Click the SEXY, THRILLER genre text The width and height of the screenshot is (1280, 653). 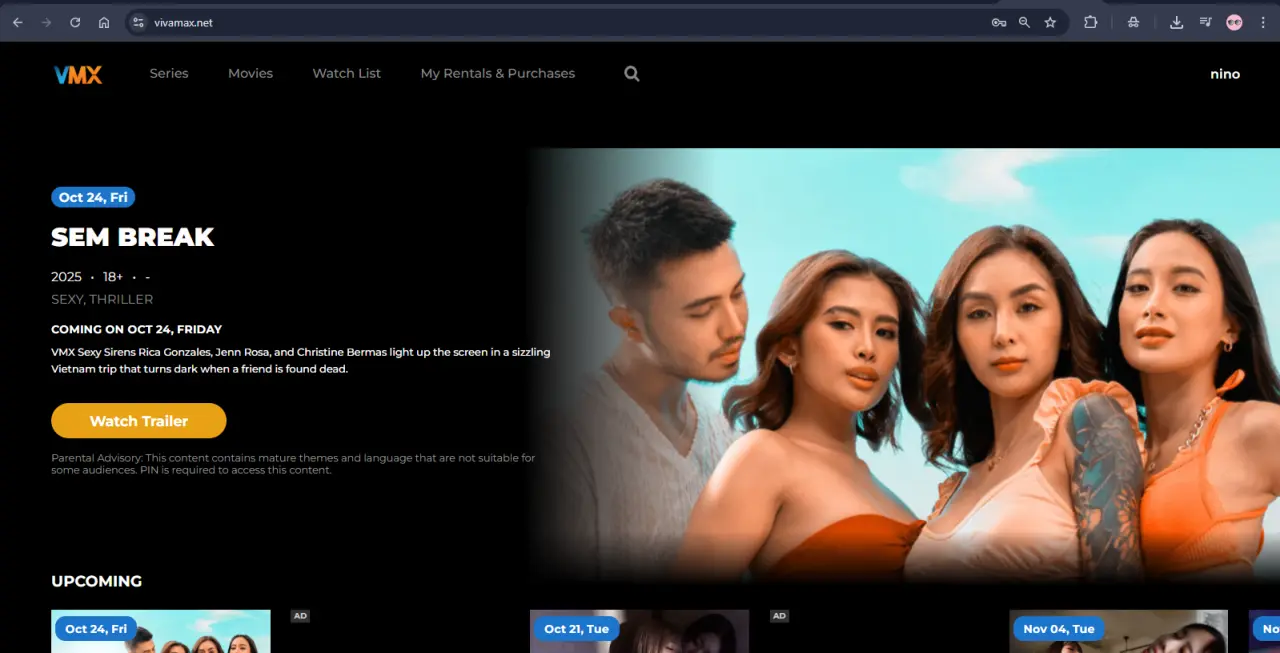pos(102,299)
